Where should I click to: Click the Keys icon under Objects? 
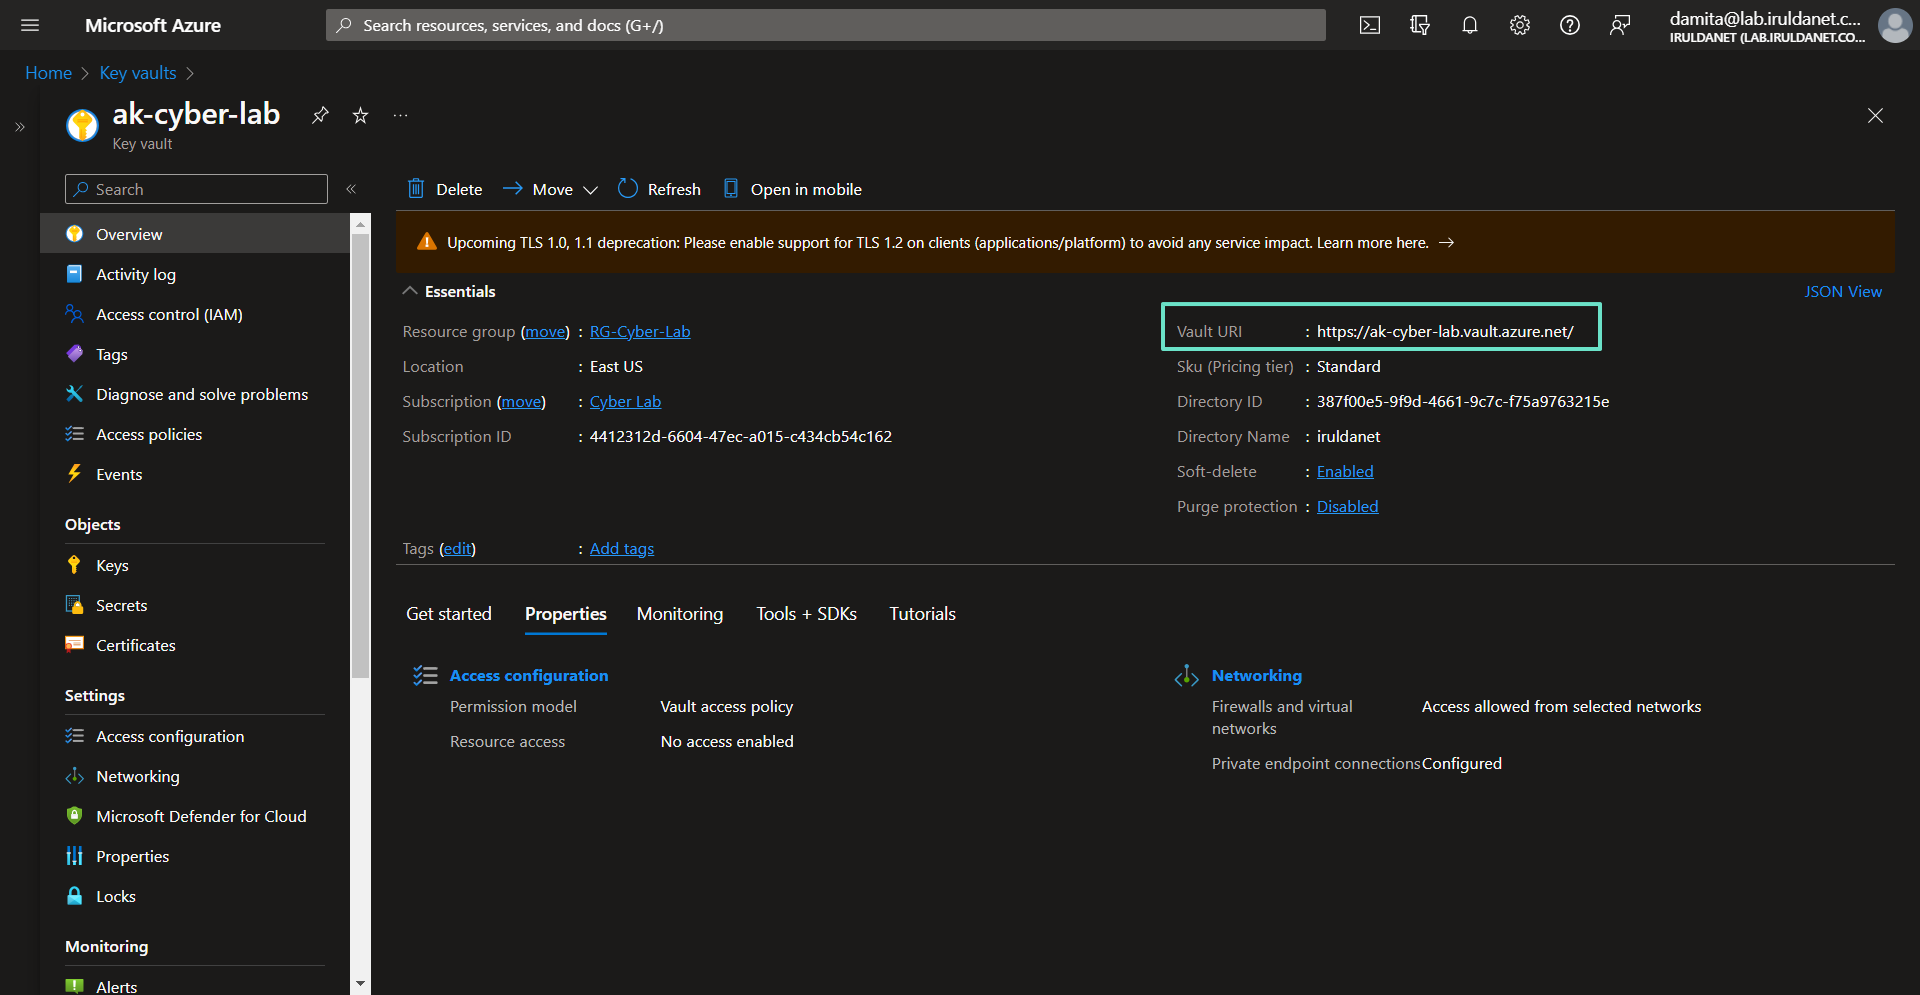click(x=74, y=564)
